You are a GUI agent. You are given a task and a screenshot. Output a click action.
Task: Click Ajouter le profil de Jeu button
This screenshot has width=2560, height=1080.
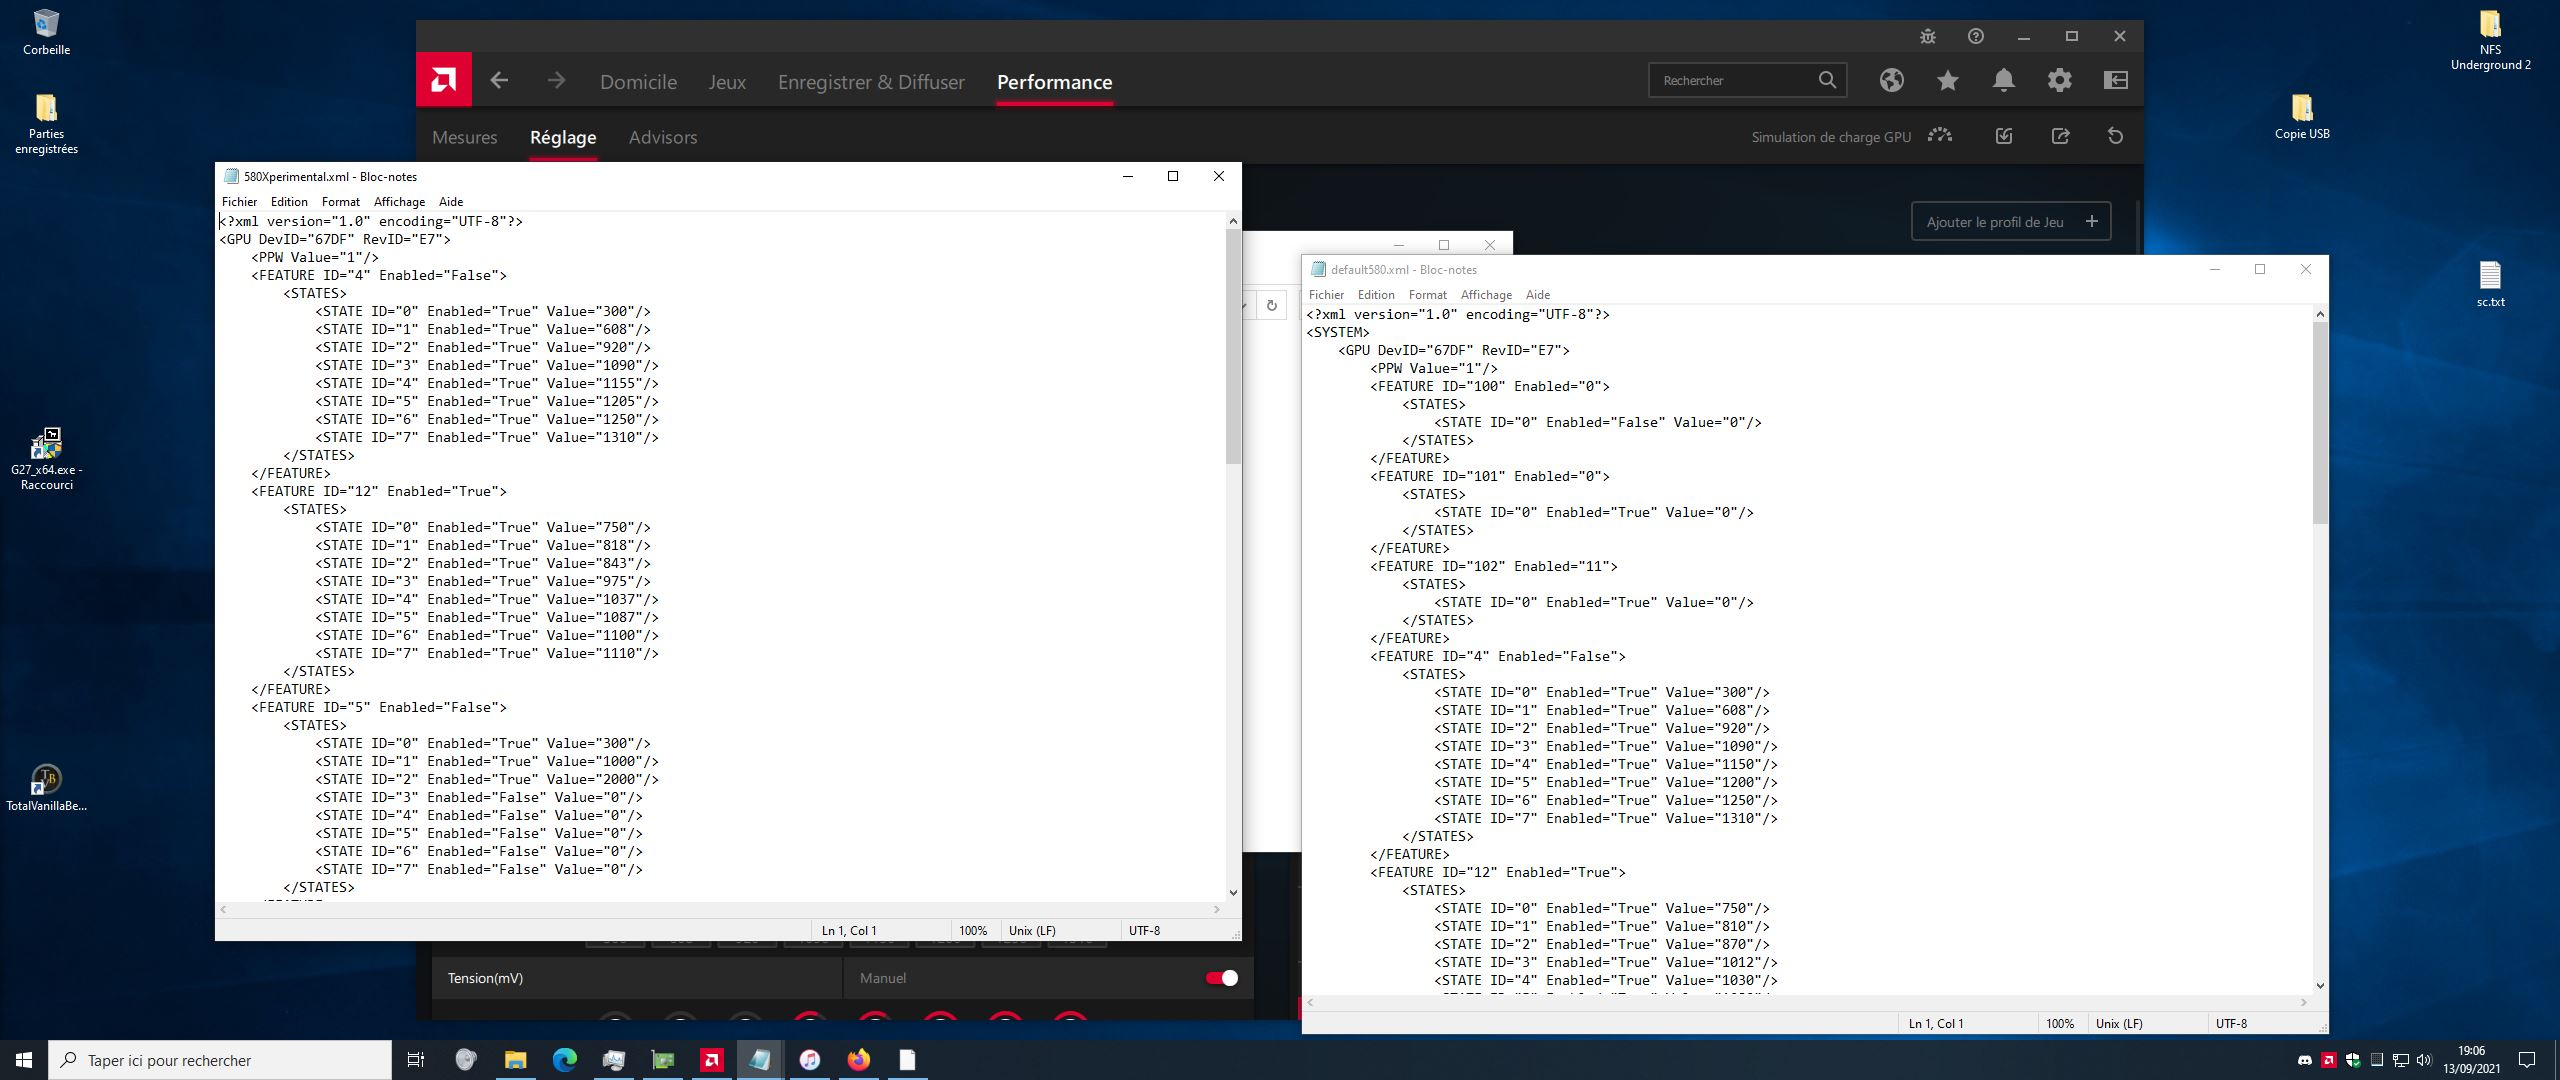(x=2010, y=222)
